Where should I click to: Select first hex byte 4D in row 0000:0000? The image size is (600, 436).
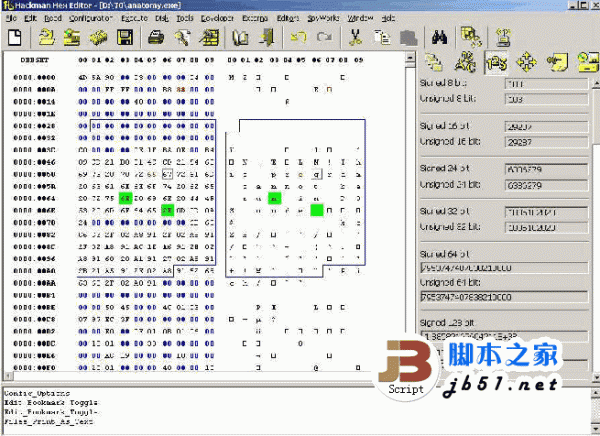point(83,77)
